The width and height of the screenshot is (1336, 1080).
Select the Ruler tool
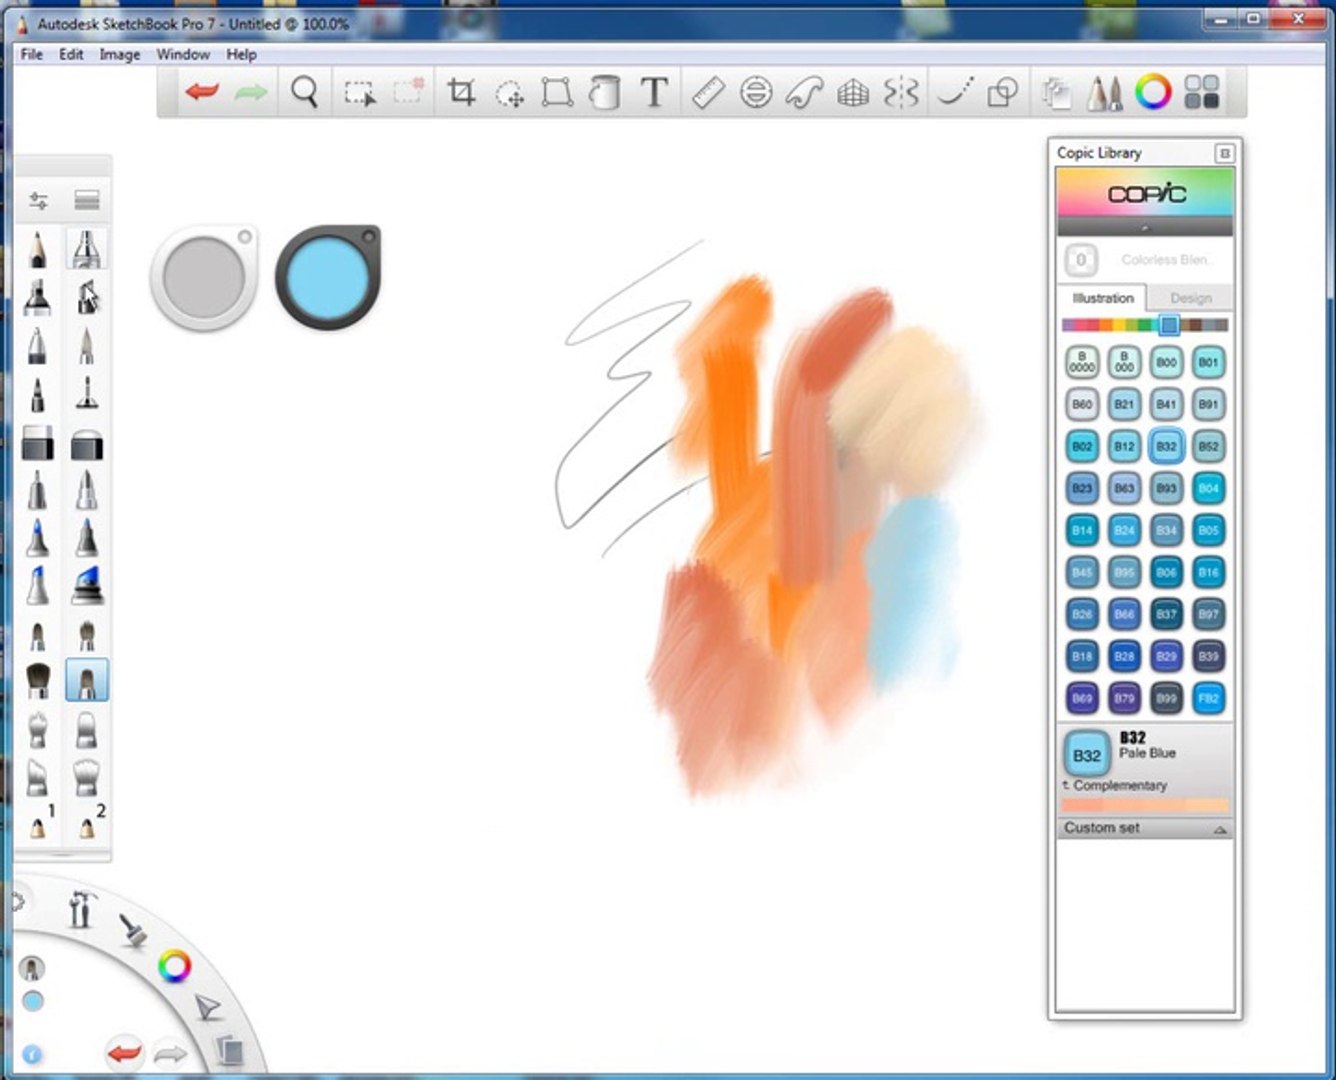(708, 93)
